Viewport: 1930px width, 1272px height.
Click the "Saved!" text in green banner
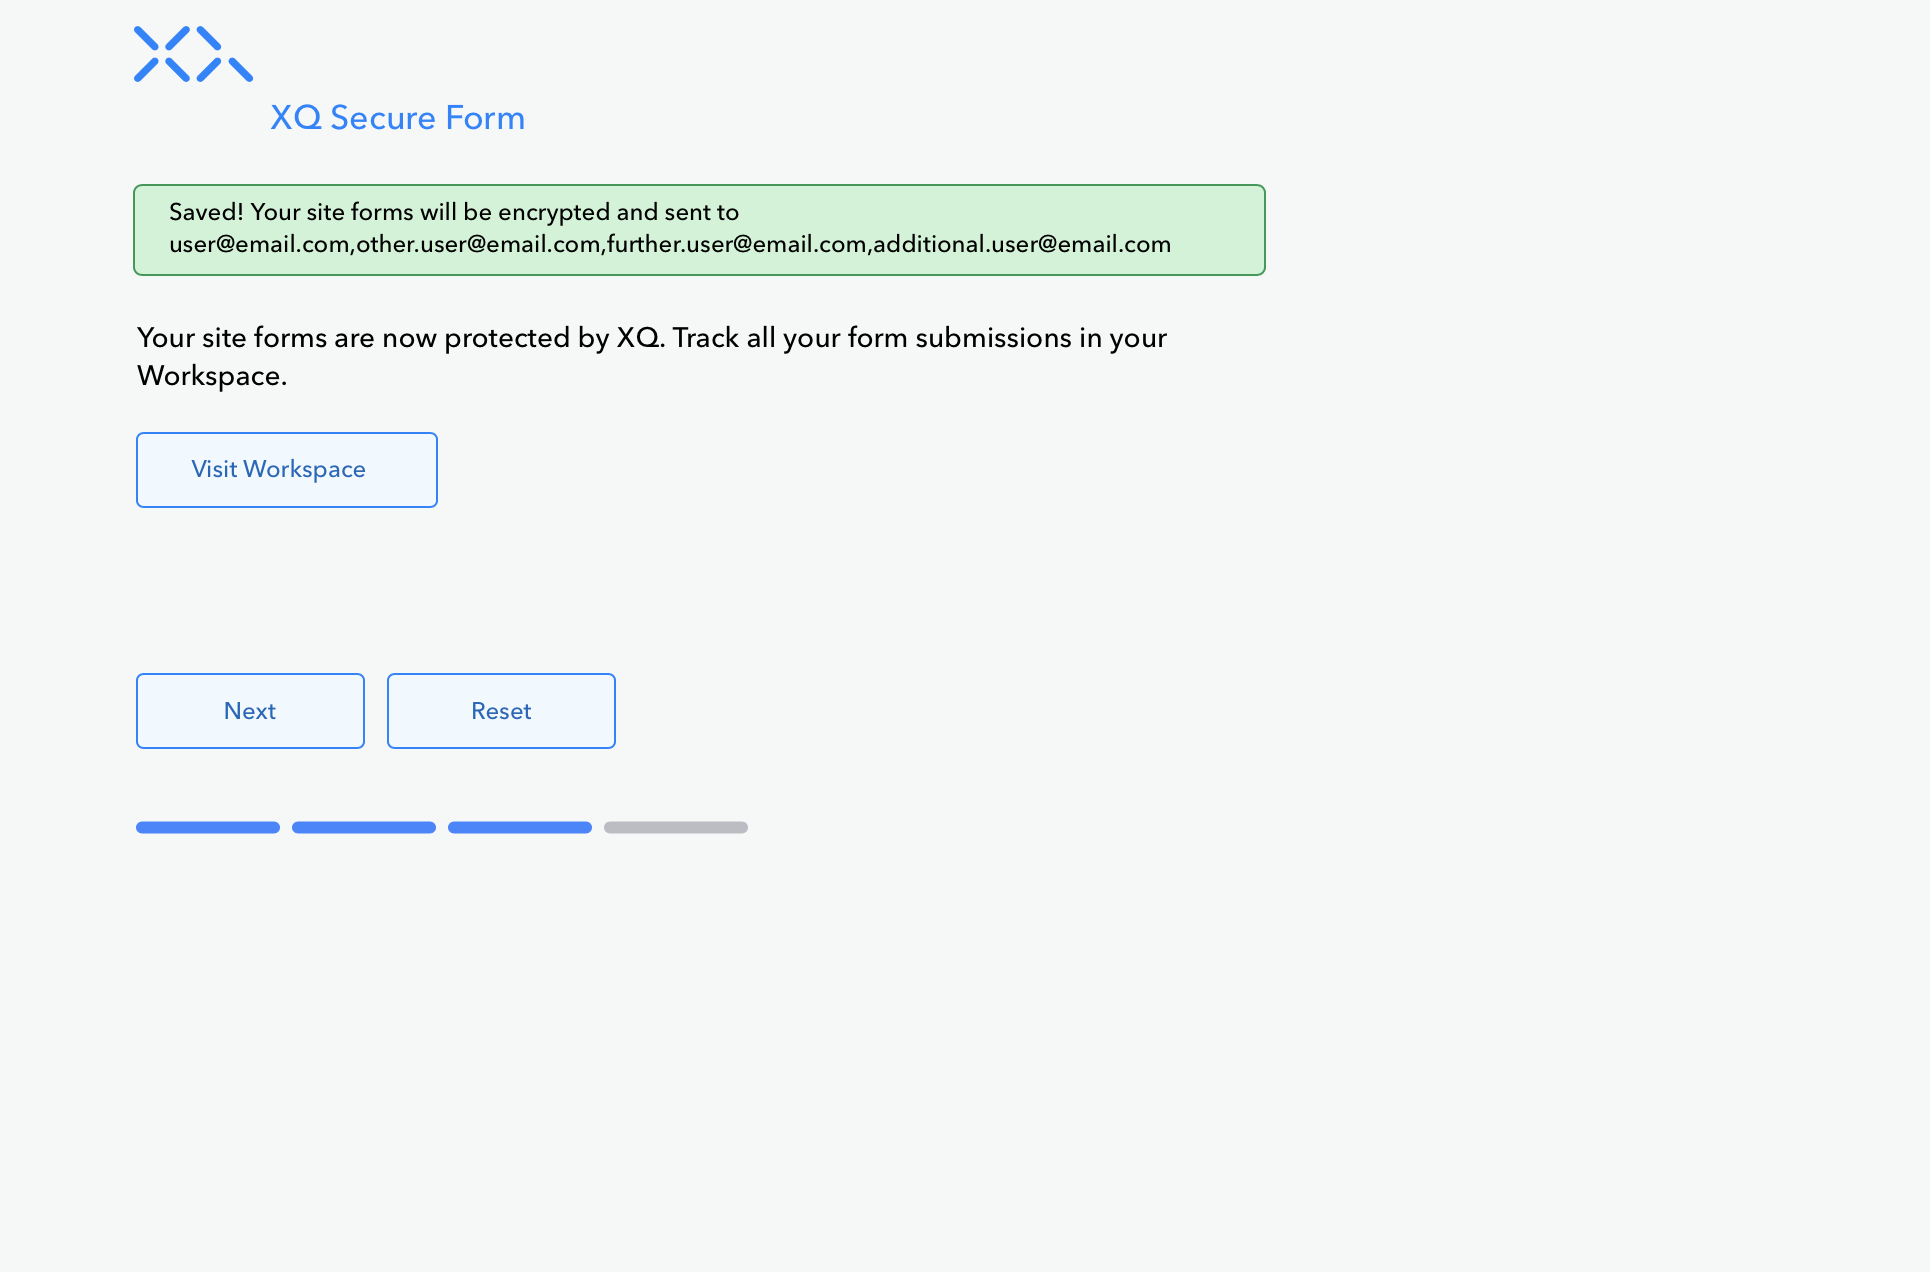coord(206,212)
